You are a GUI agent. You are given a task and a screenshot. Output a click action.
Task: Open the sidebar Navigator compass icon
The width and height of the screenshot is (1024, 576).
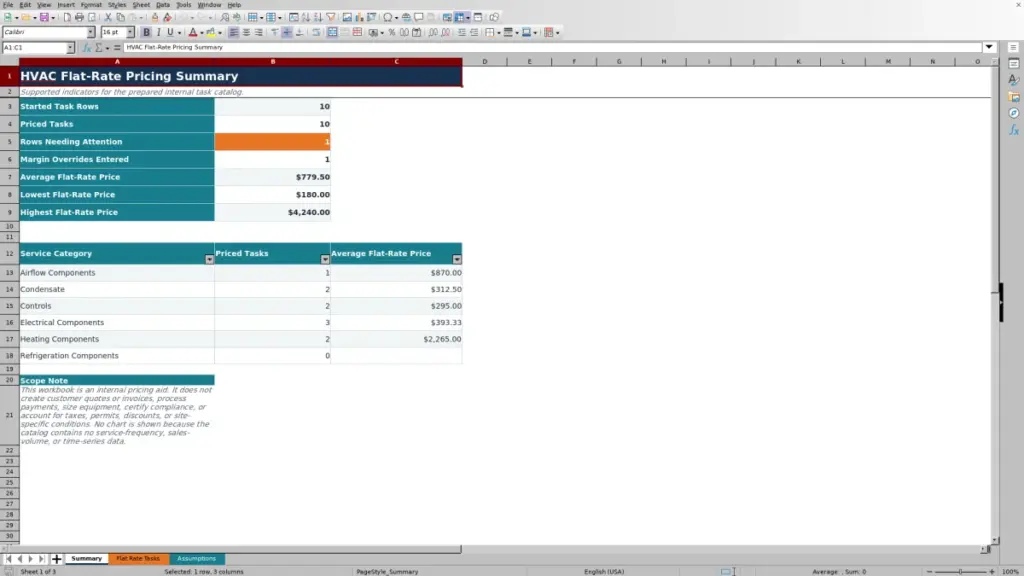[1014, 114]
